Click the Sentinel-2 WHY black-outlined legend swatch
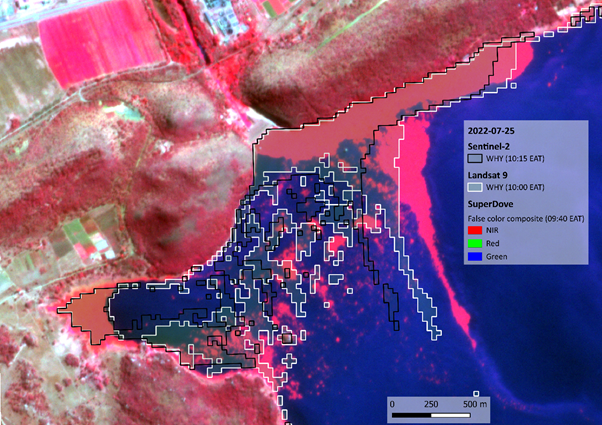This screenshot has height=425, width=602. [x=475, y=158]
